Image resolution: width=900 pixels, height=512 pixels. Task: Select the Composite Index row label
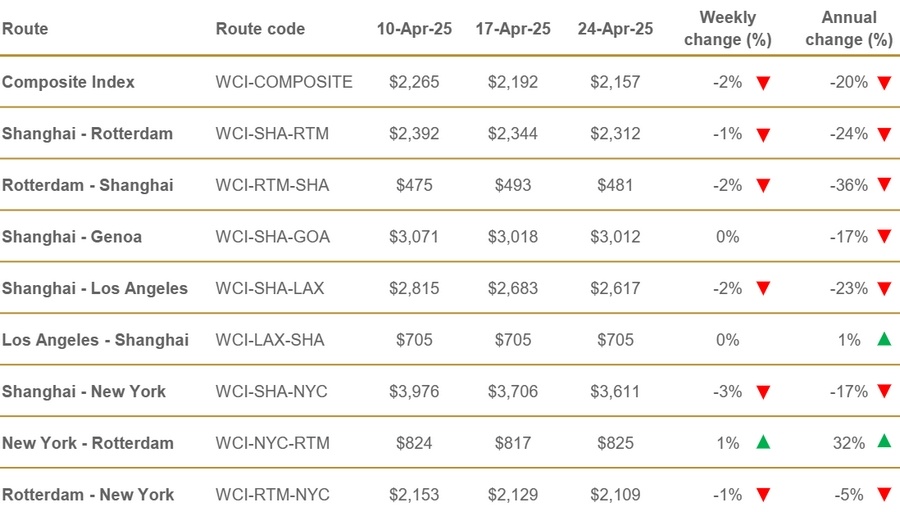pyautogui.click(x=68, y=82)
